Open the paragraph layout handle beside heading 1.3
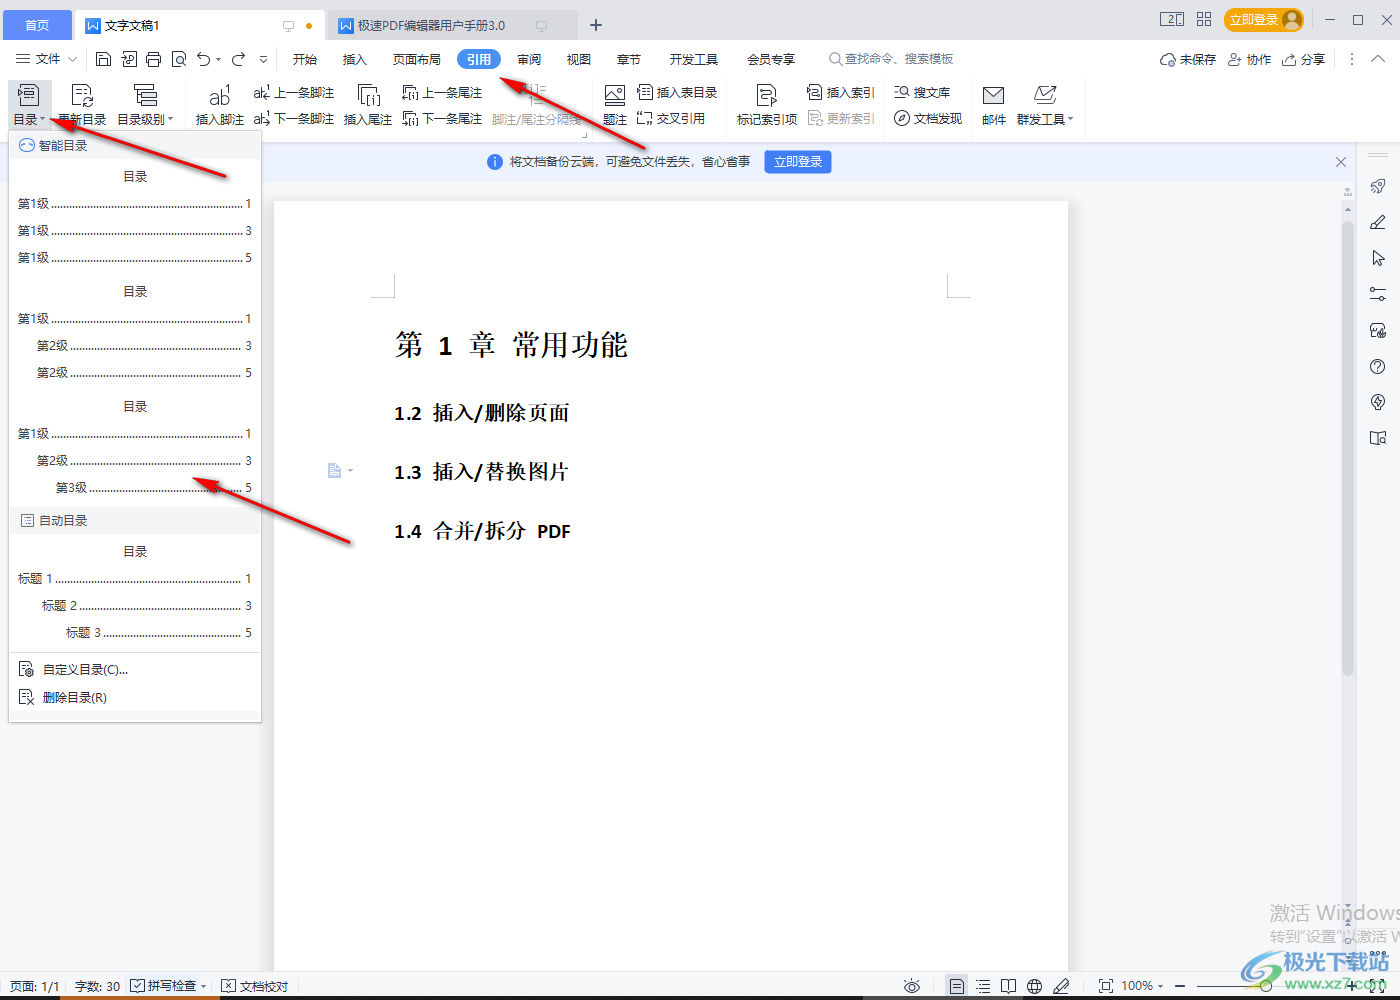1400x1000 pixels. 340,470
